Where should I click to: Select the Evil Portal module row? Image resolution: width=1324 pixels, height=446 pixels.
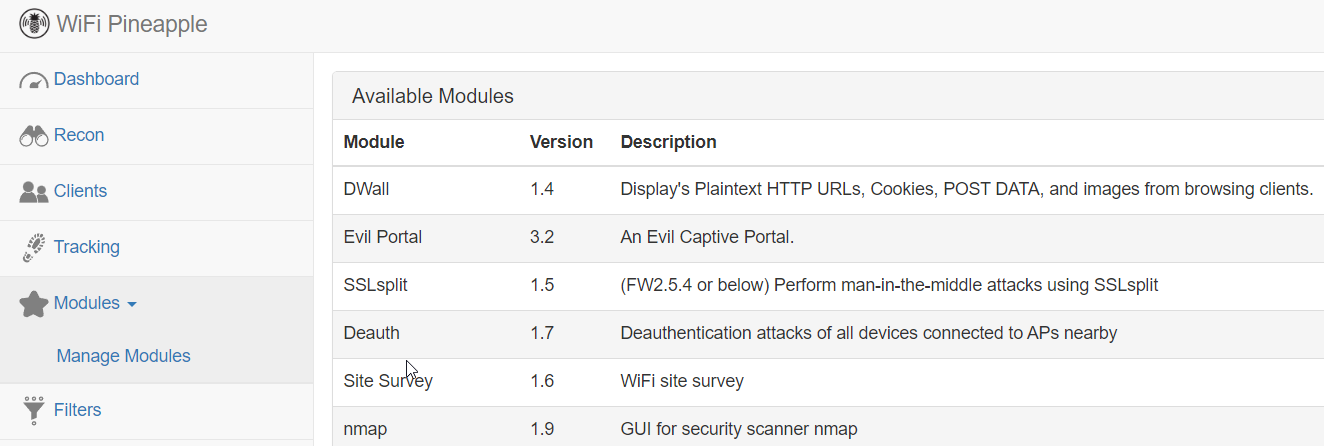828,238
